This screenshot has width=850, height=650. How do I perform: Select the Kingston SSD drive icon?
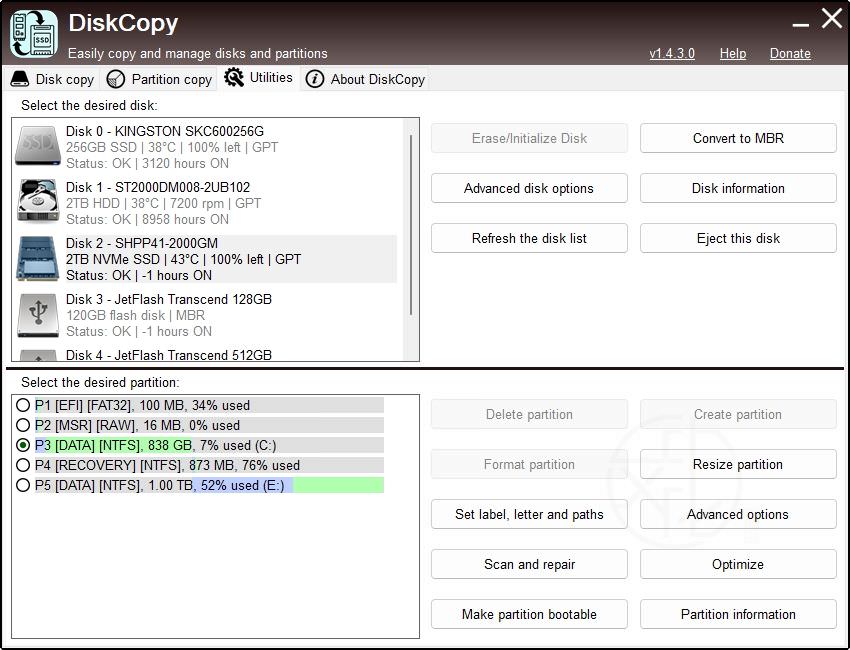click(38, 147)
